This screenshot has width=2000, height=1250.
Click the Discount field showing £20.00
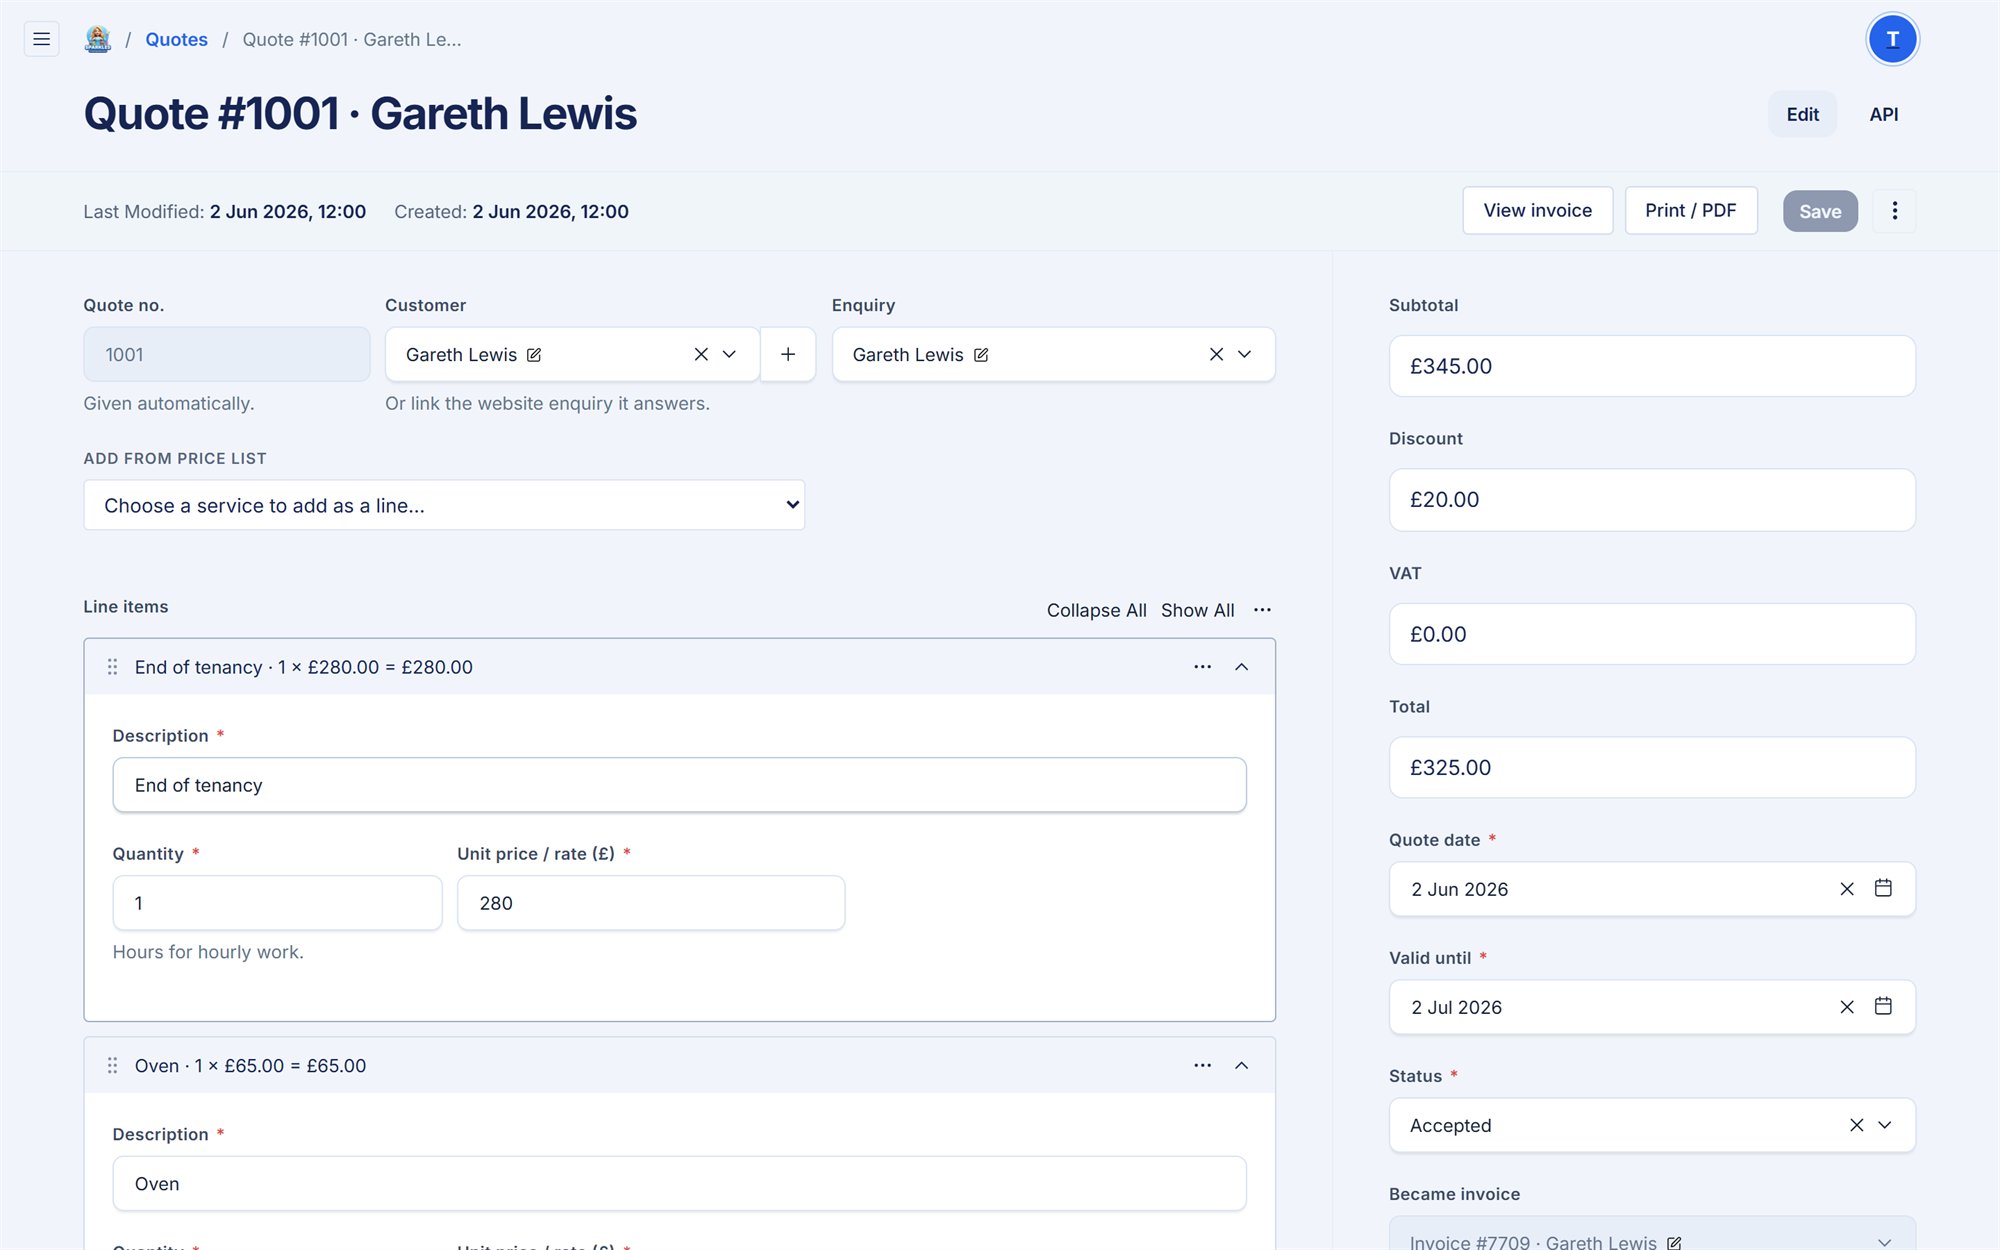tap(1651, 500)
